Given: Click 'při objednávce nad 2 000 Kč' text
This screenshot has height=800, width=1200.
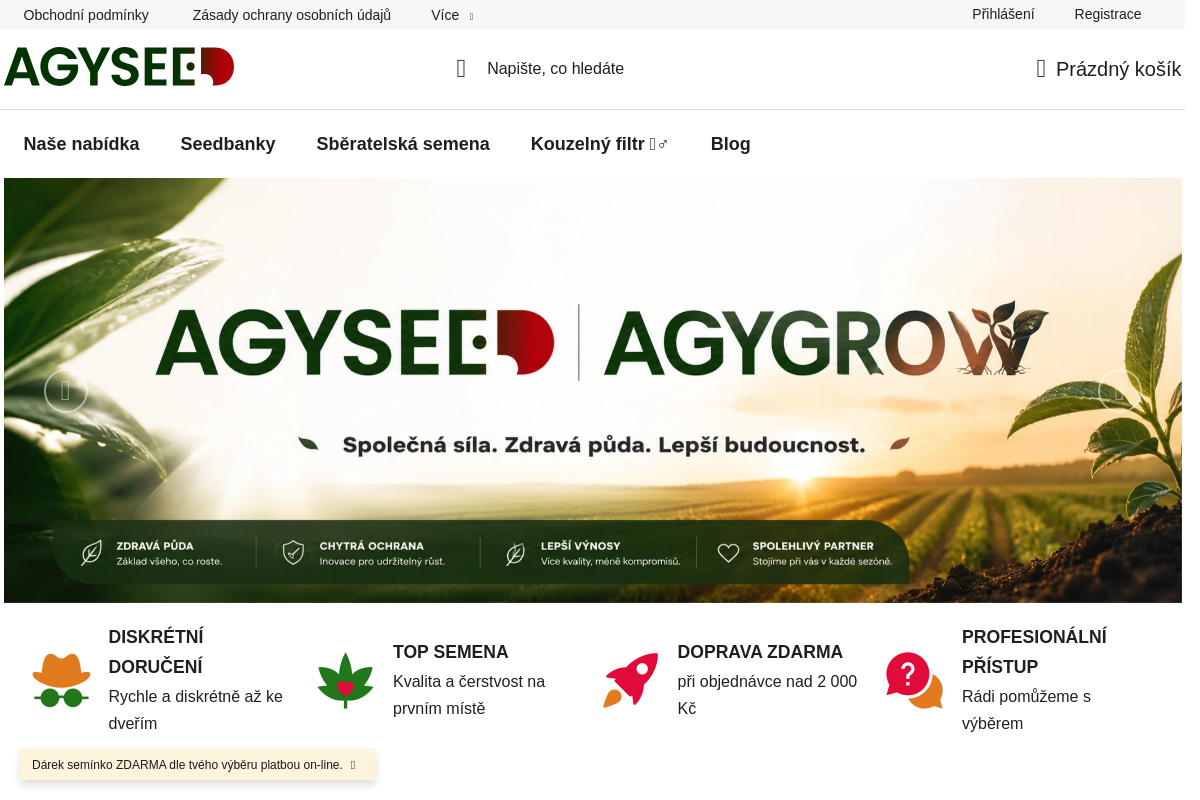Looking at the screenshot, I should coord(767,695).
